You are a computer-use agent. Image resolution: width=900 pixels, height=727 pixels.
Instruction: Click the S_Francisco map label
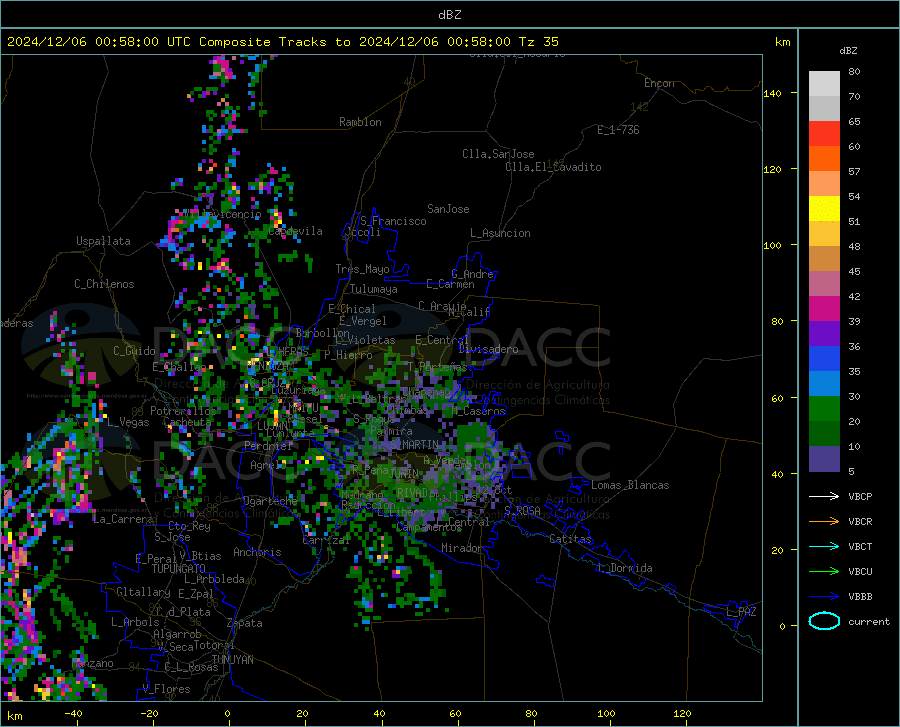tap(393, 221)
